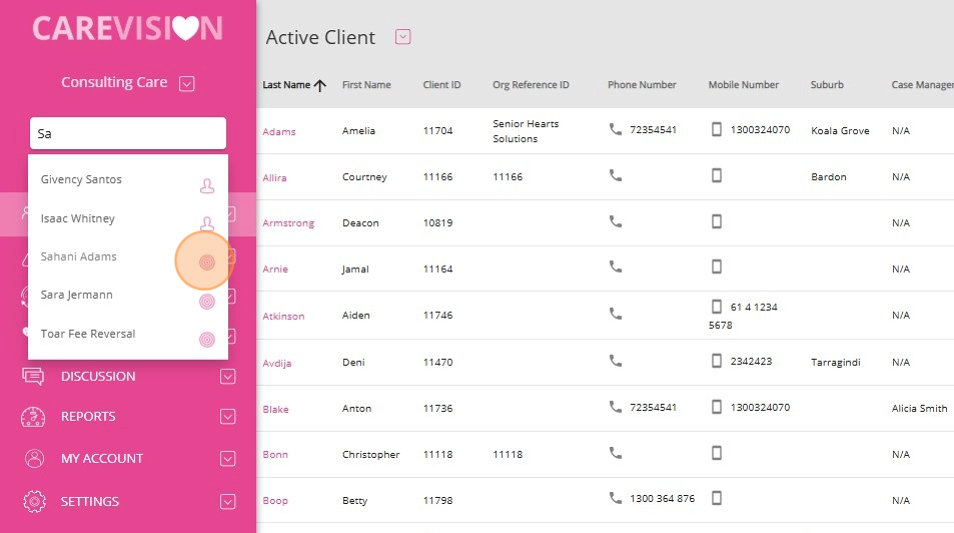This screenshot has width=954, height=533.
Task: Open the Reports menu
Action: coord(88,417)
